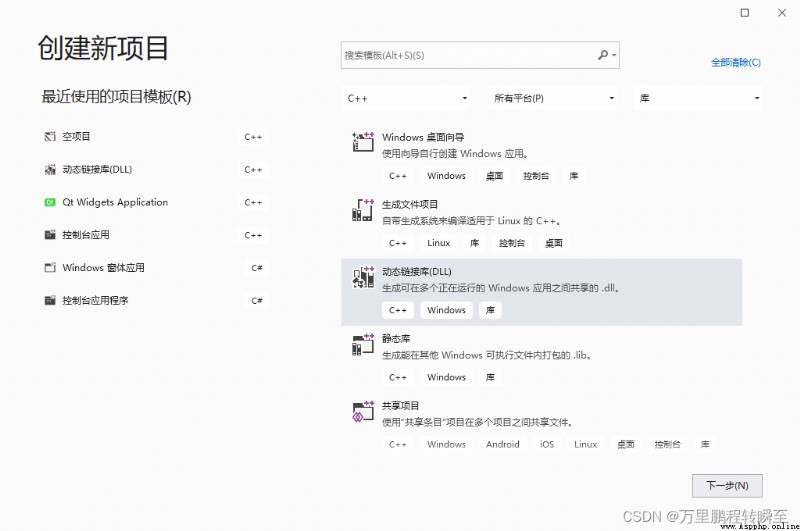
Task: Click the Windows 窗体应用 icon
Action: pyautogui.click(x=50, y=267)
